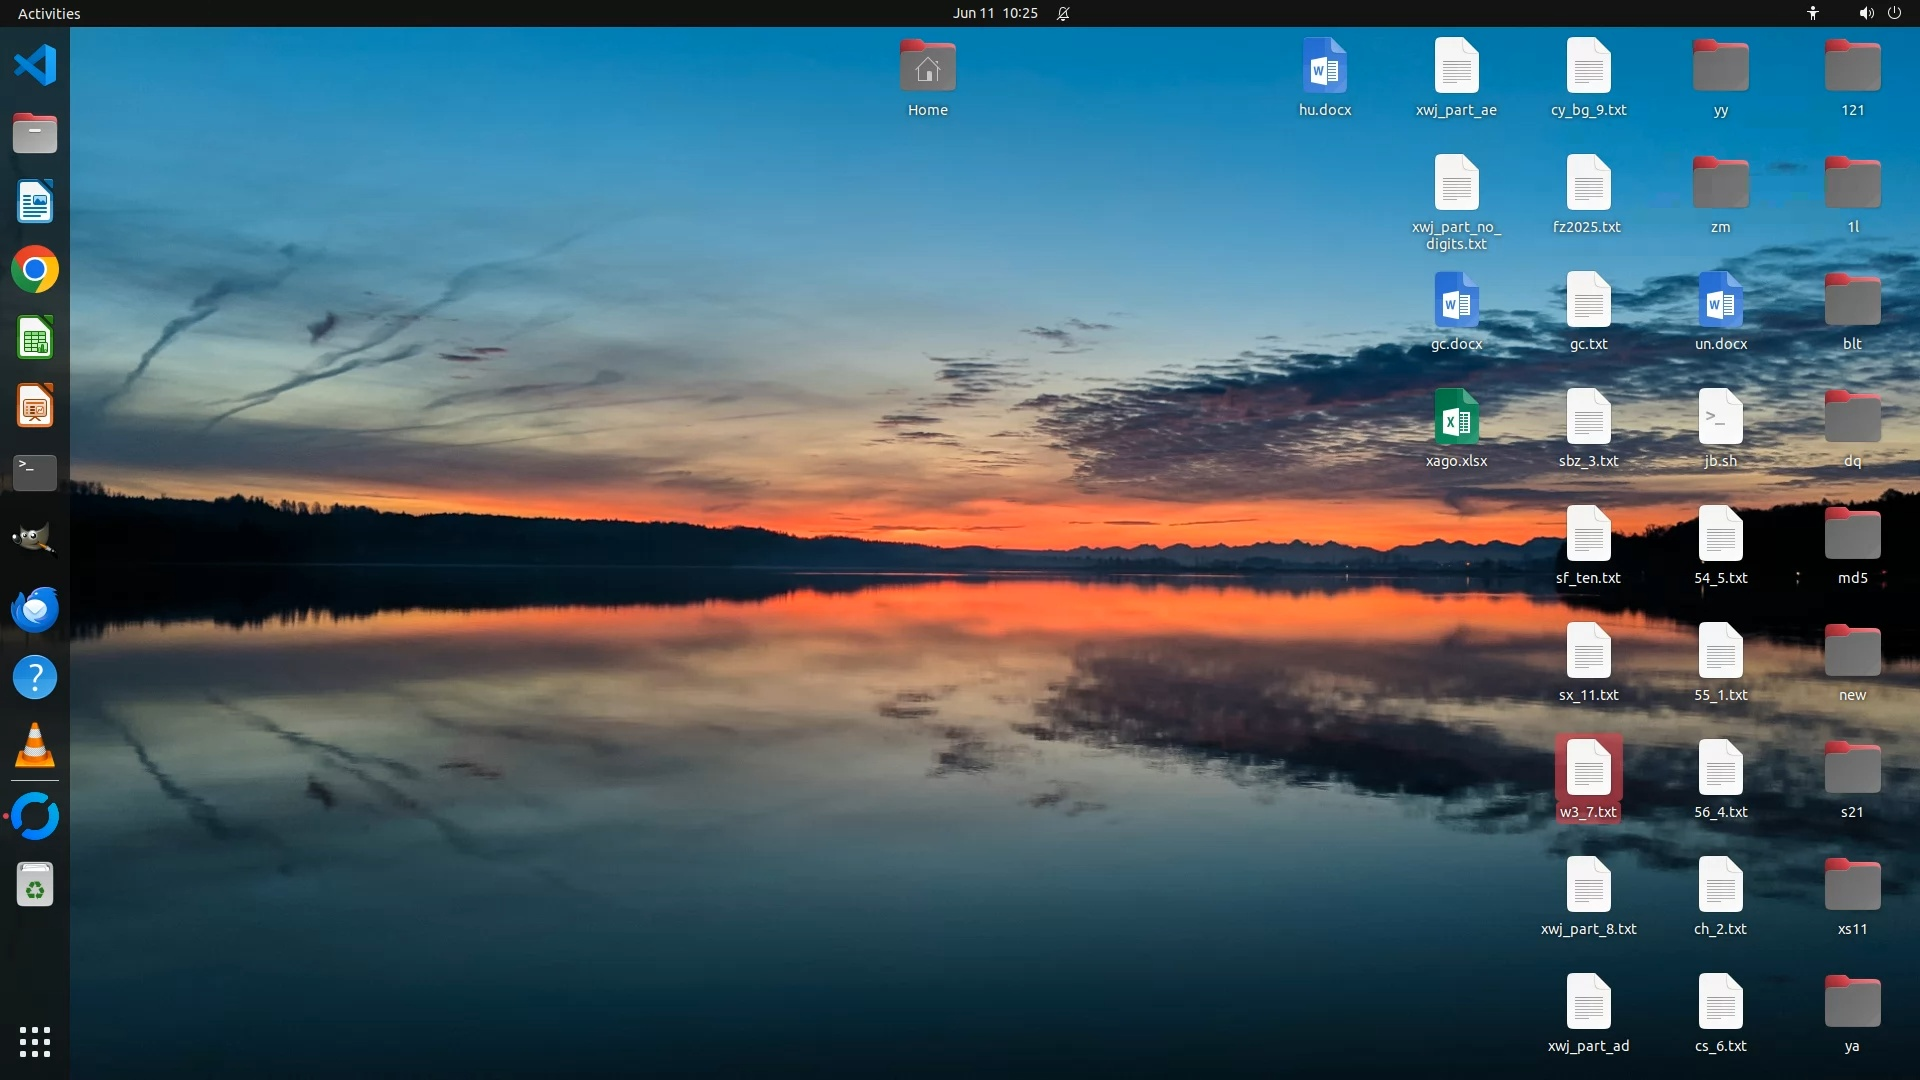Select the hu.docx desktop file

[x=1324, y=67]
